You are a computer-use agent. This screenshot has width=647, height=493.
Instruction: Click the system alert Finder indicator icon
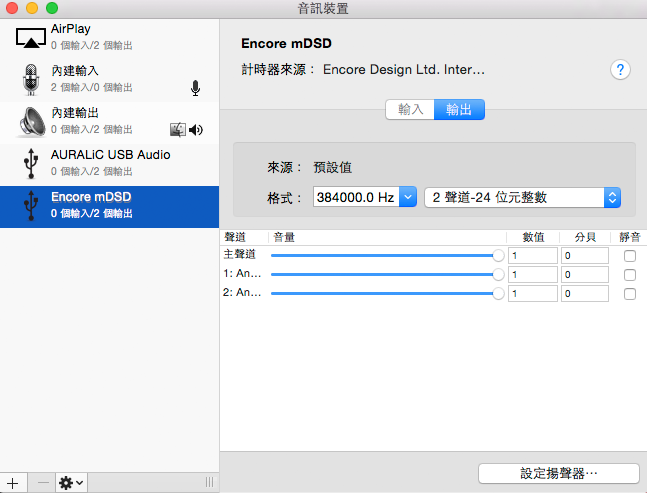pos(178,130)
